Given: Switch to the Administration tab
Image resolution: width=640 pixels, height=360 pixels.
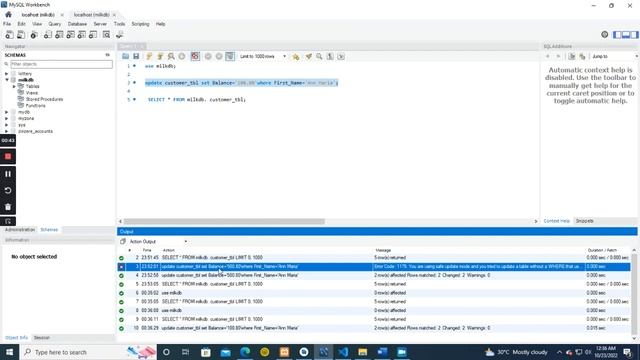Looking at the screenshot, I should click(x=20, y=230).
